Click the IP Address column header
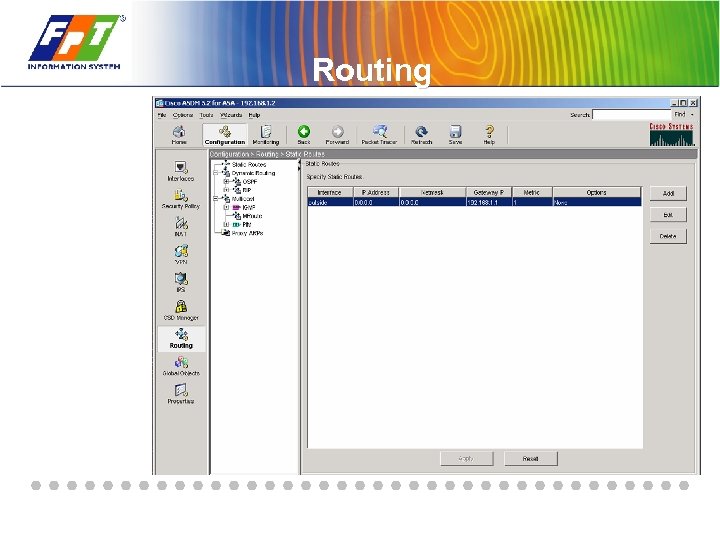This screenshot has height=540, width=720. (376, 192)
